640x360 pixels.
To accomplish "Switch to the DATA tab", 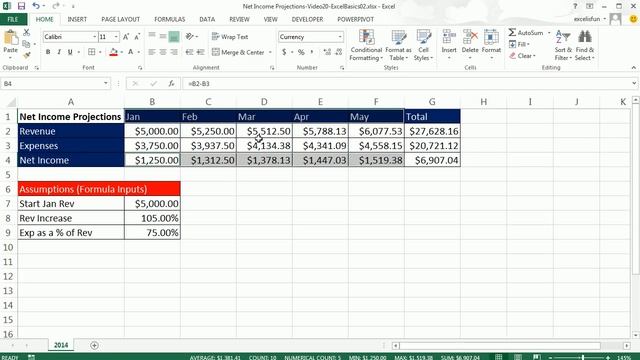I will coord(207,19).
